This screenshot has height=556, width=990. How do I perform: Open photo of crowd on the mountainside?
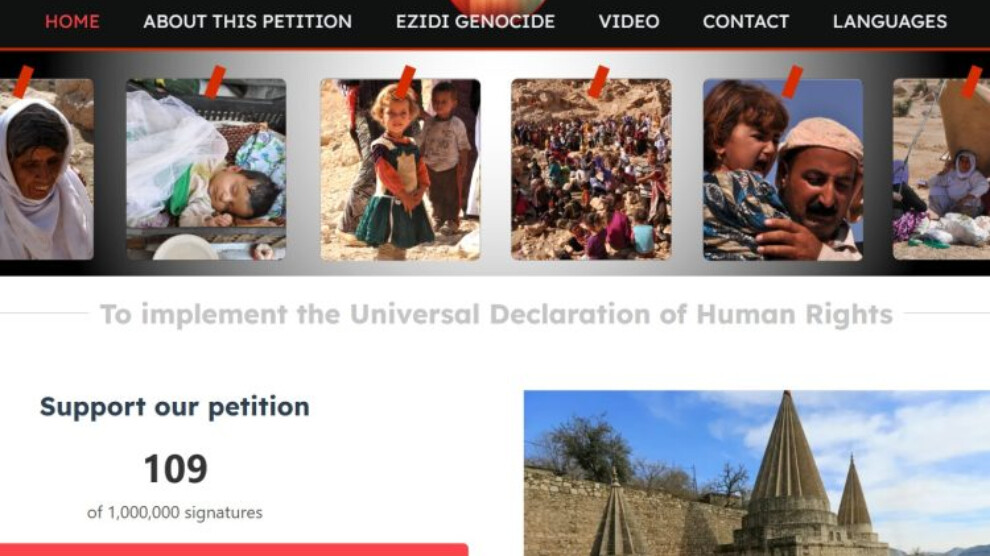pos(591,169)
